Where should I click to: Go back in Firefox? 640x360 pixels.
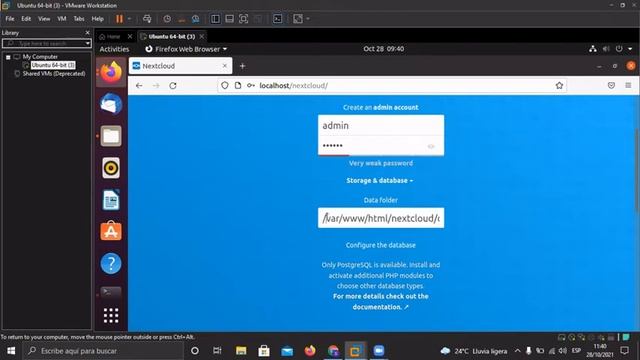click(139, 86)
